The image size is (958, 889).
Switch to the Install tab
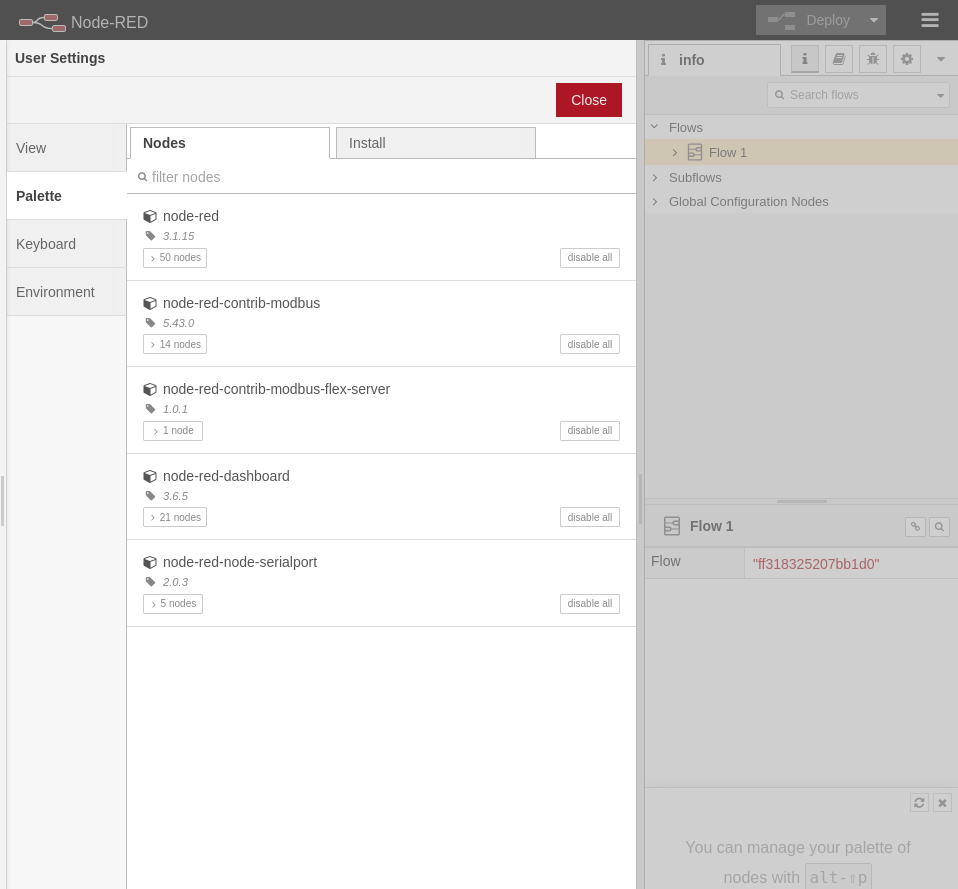(435, 143)
